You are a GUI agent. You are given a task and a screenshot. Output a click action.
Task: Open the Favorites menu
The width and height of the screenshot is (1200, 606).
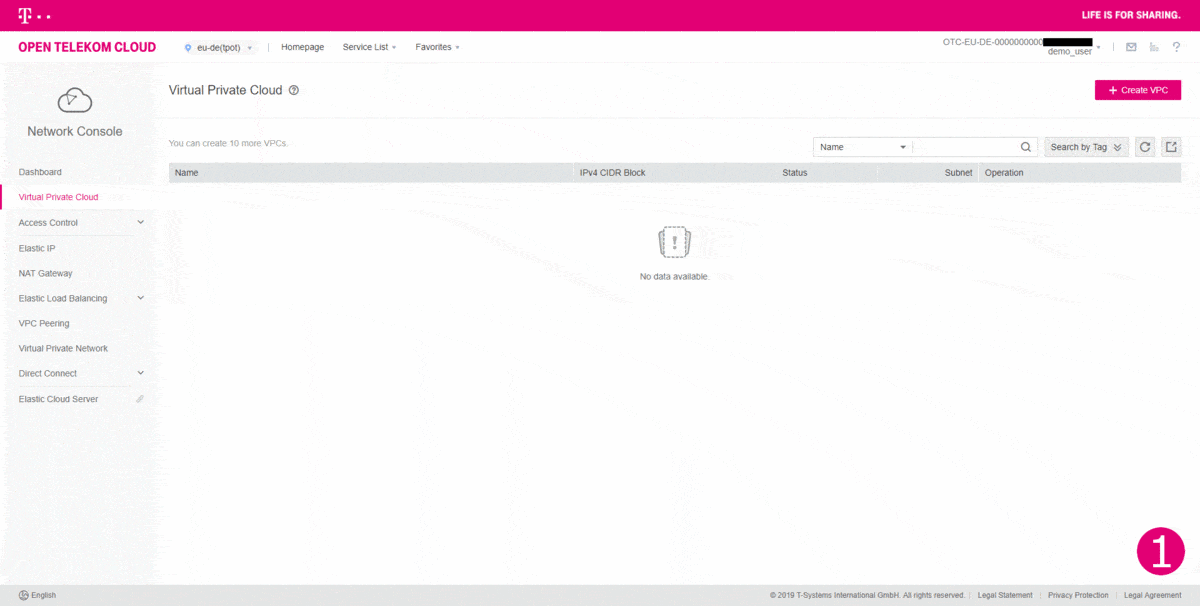(437, 47)
